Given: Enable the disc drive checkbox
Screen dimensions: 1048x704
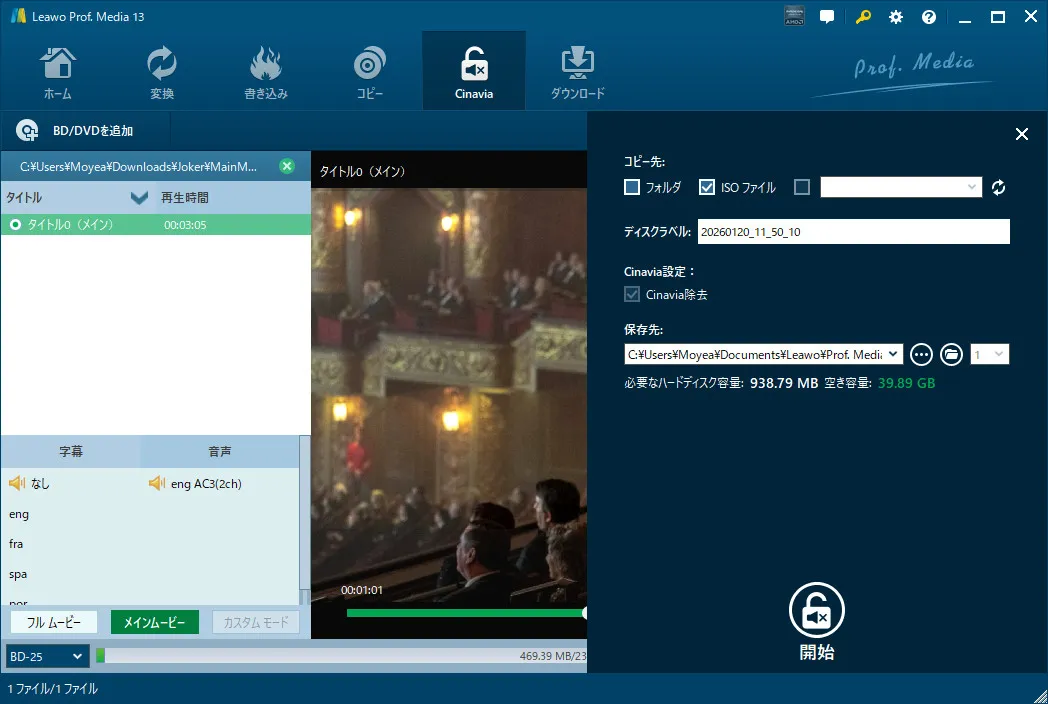Looking at the screenshot, I should click(801, 187).
